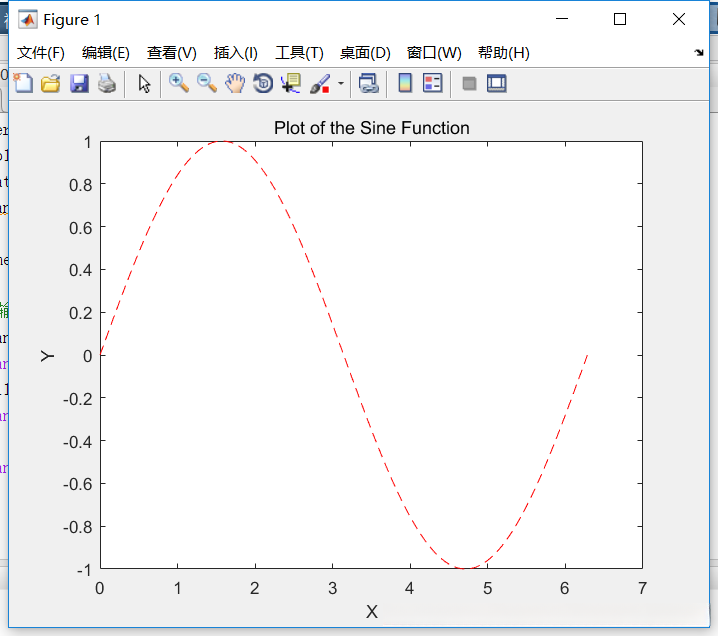Select the Brush data tool
The width and height of the screenshot is (718, 636).
coord(319,84)
